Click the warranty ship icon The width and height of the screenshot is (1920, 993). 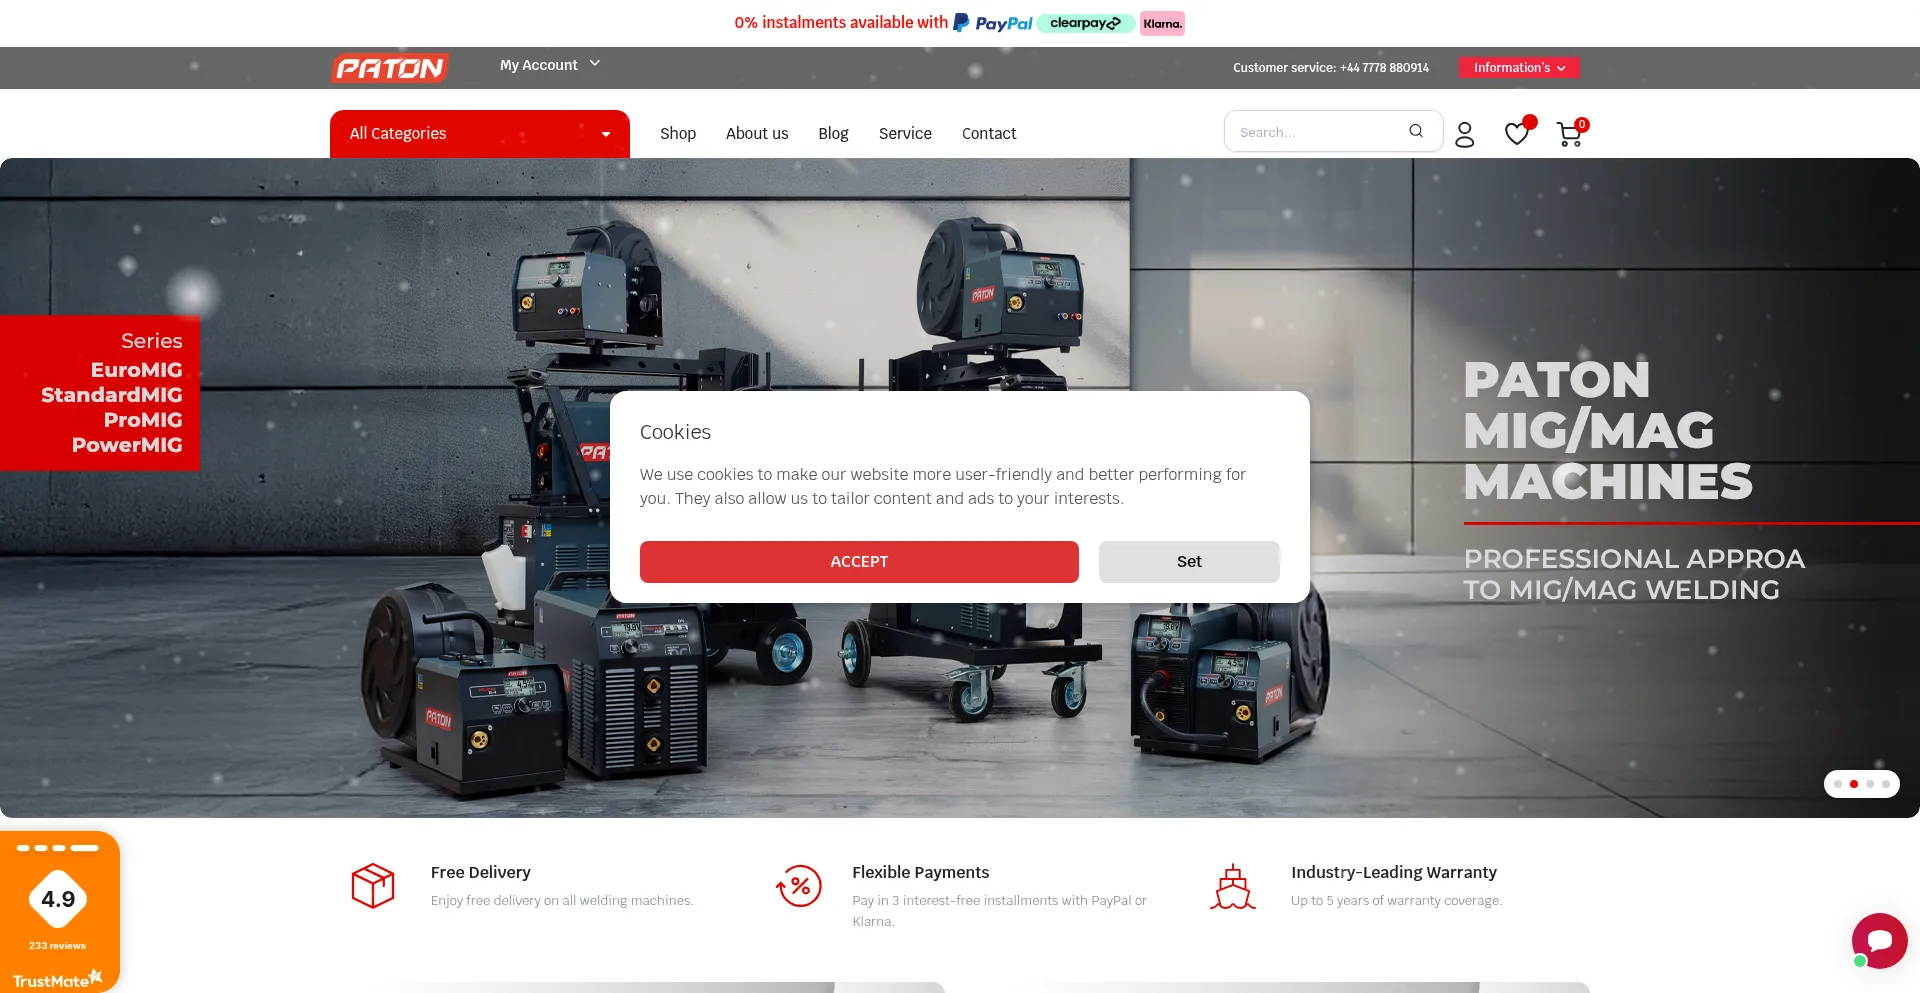[x=1233, y=886]
